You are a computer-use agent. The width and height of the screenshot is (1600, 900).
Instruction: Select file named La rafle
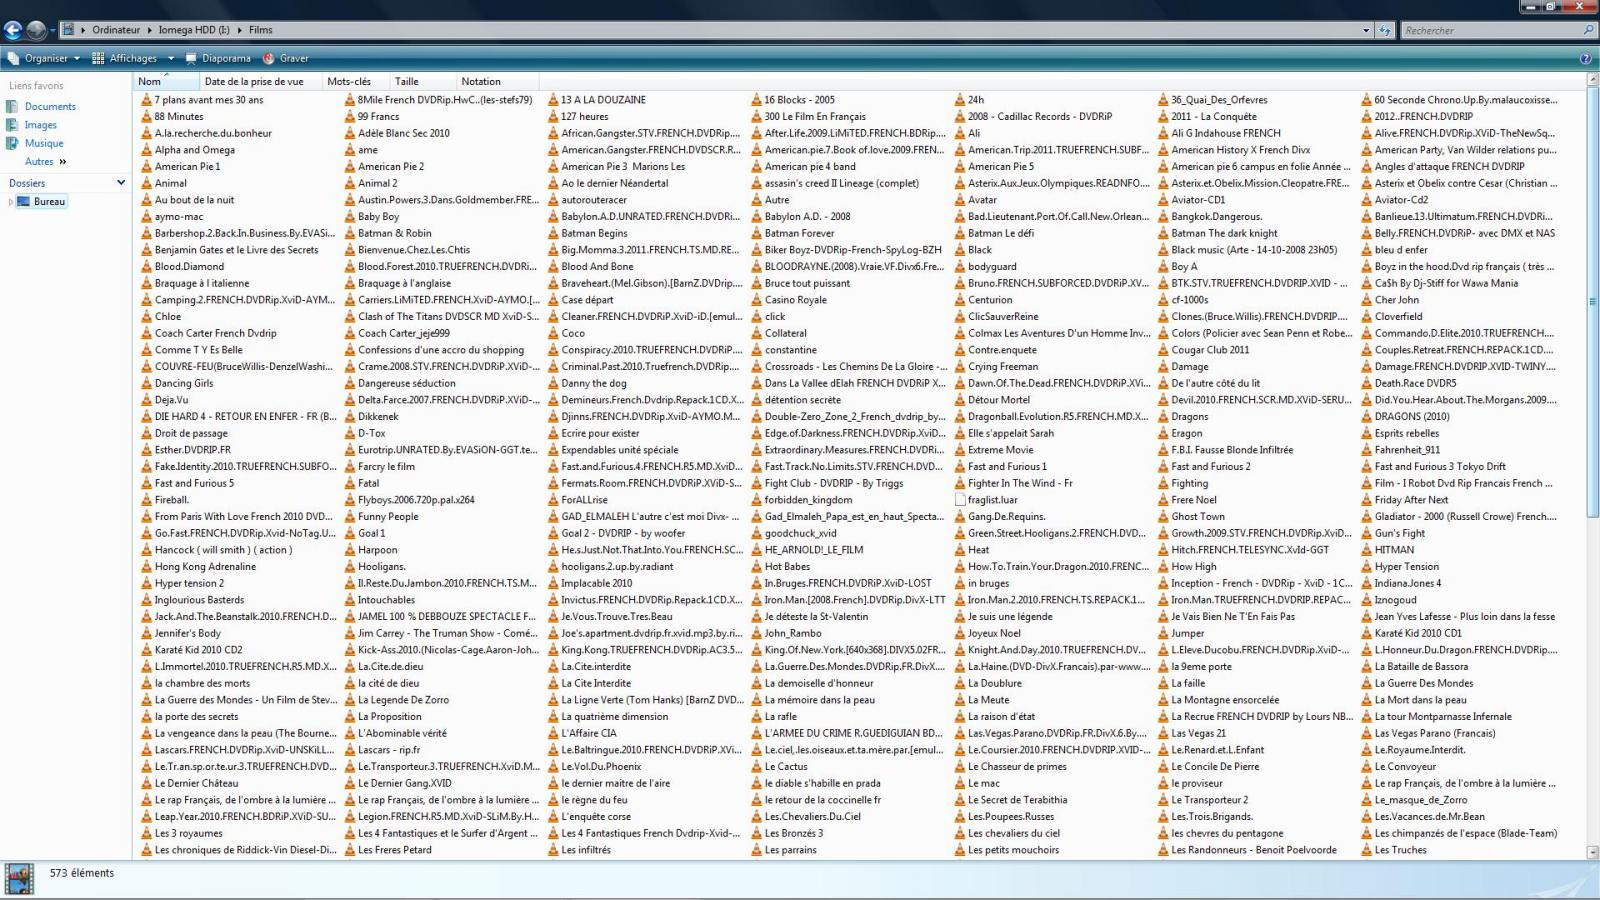coord(781,716)
